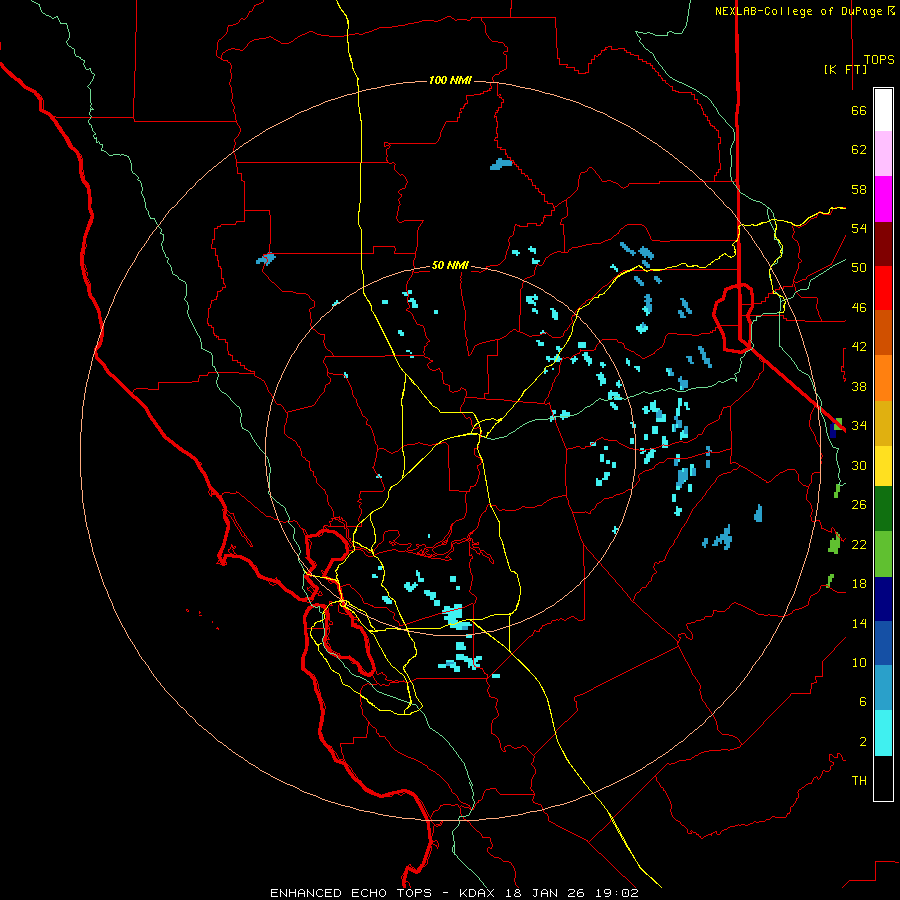Click the bright yellow legend swatch
This screenshot has height=900, width=900.
pos(883,466)
